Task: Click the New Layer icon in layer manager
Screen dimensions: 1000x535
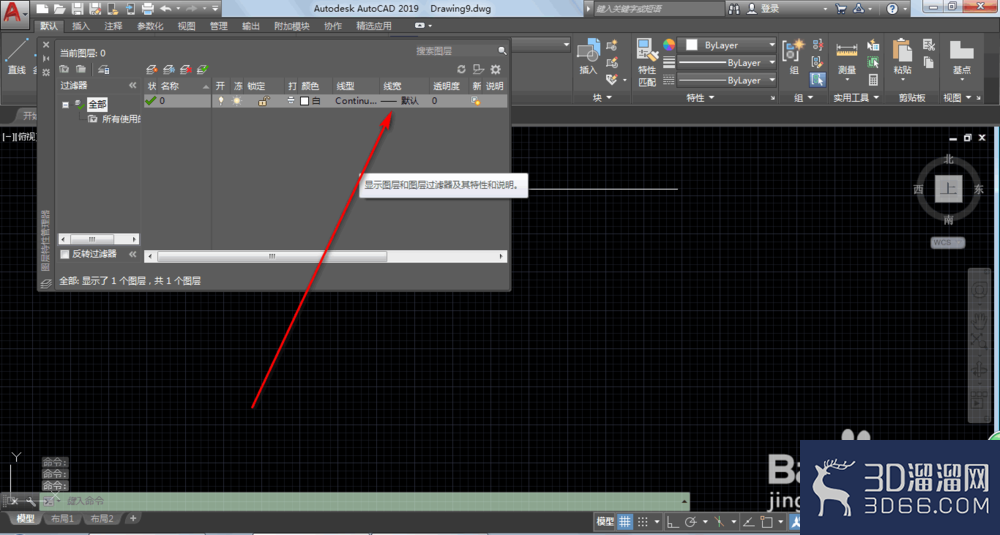Action: (x=151, y=70)
